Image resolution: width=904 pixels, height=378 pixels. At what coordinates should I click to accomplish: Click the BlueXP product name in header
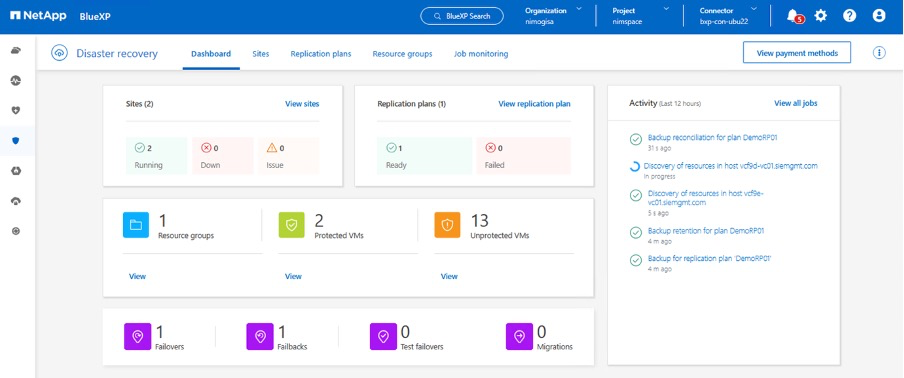(95, 16)
